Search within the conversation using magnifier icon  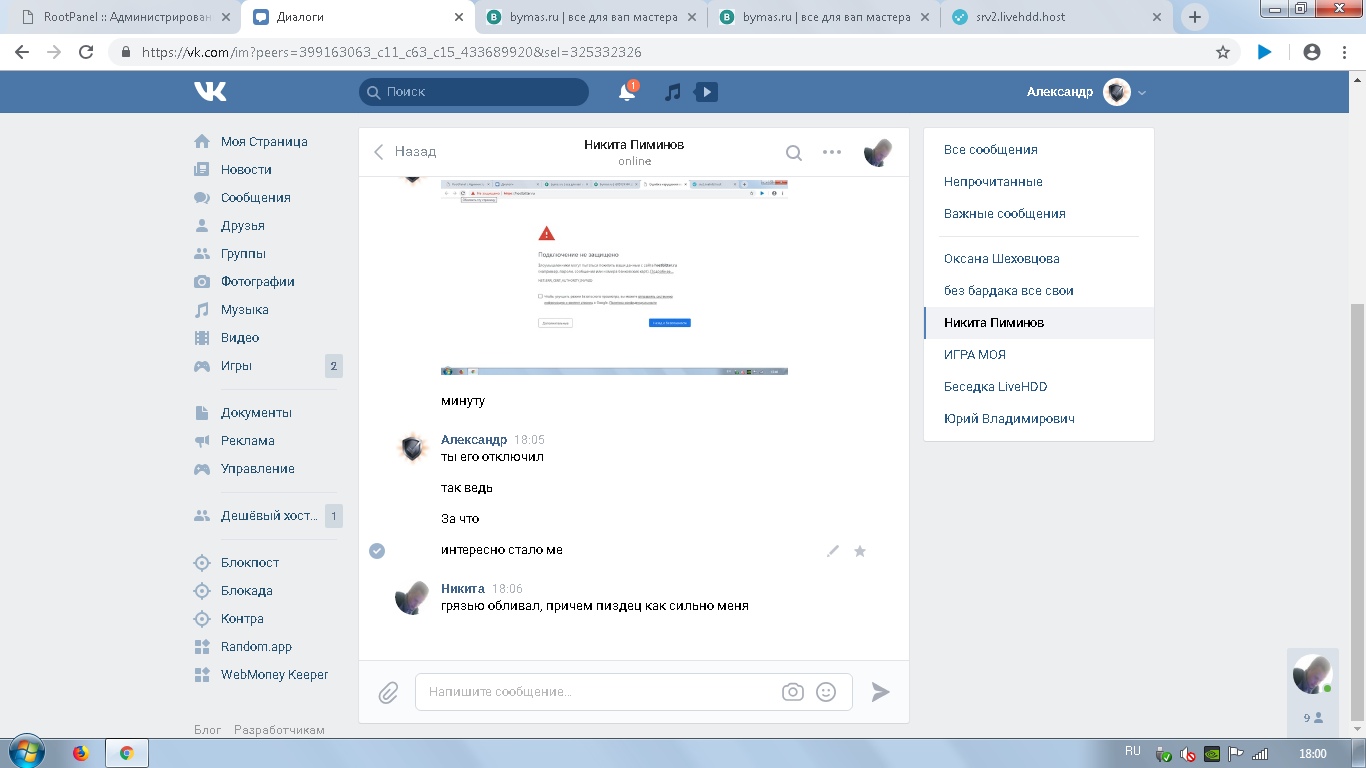point(793,152)
